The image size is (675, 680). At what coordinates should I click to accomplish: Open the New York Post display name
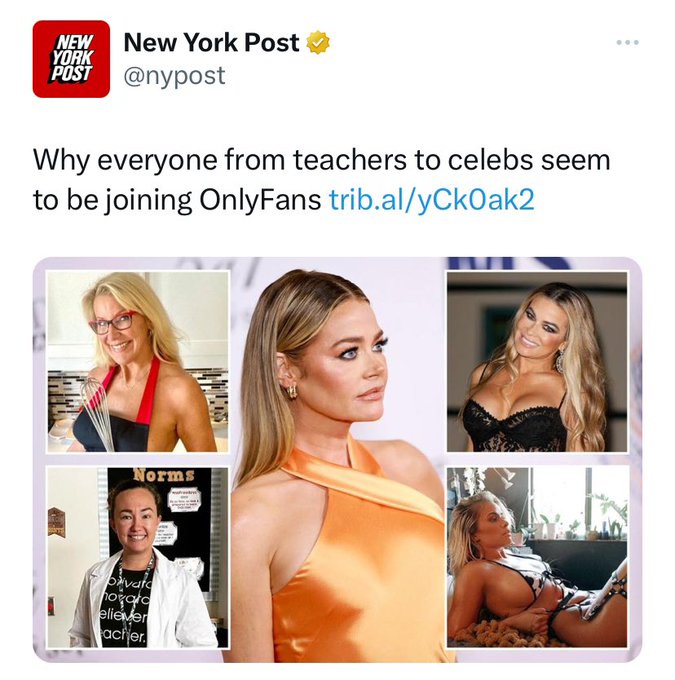click(x=211, y=42)
